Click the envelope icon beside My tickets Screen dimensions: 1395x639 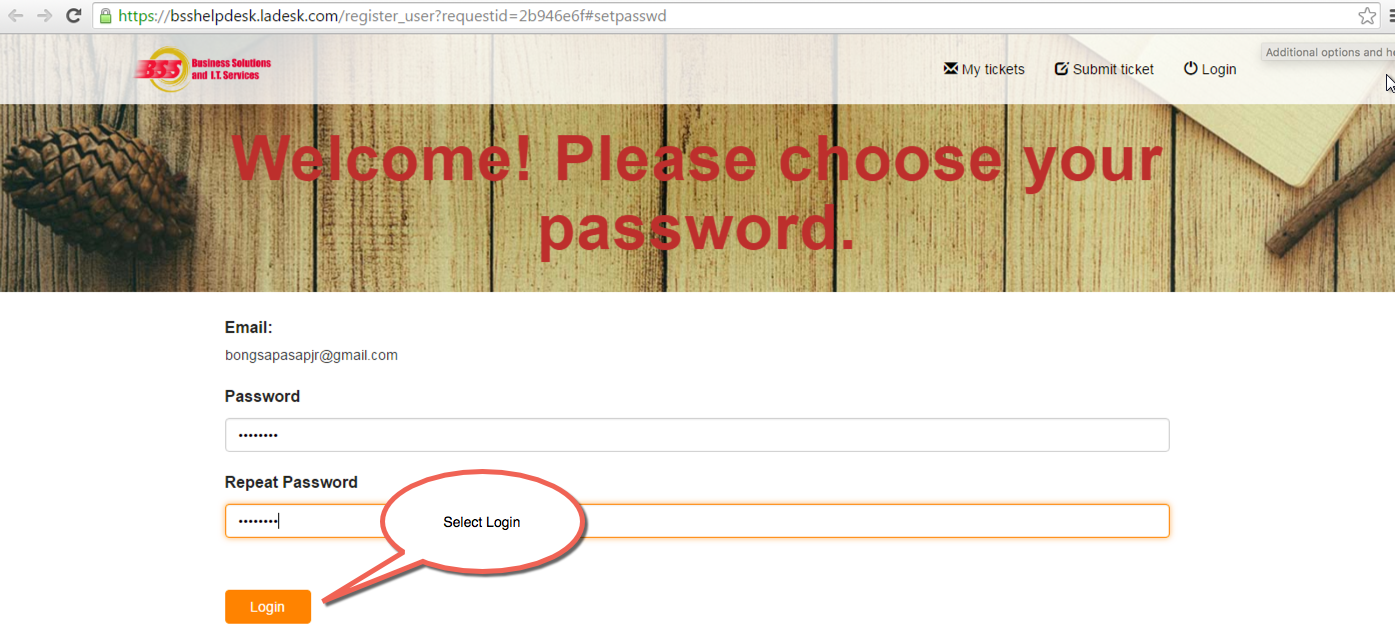coord(950,68)
